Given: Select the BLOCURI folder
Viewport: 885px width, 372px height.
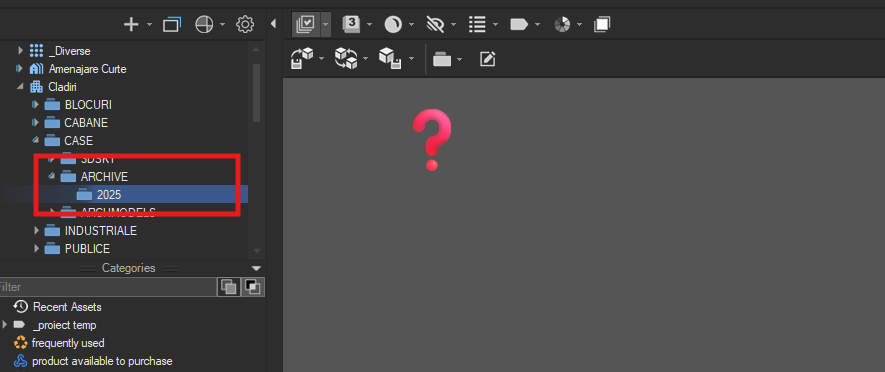Looking at the screenshot, I should 88,105.
